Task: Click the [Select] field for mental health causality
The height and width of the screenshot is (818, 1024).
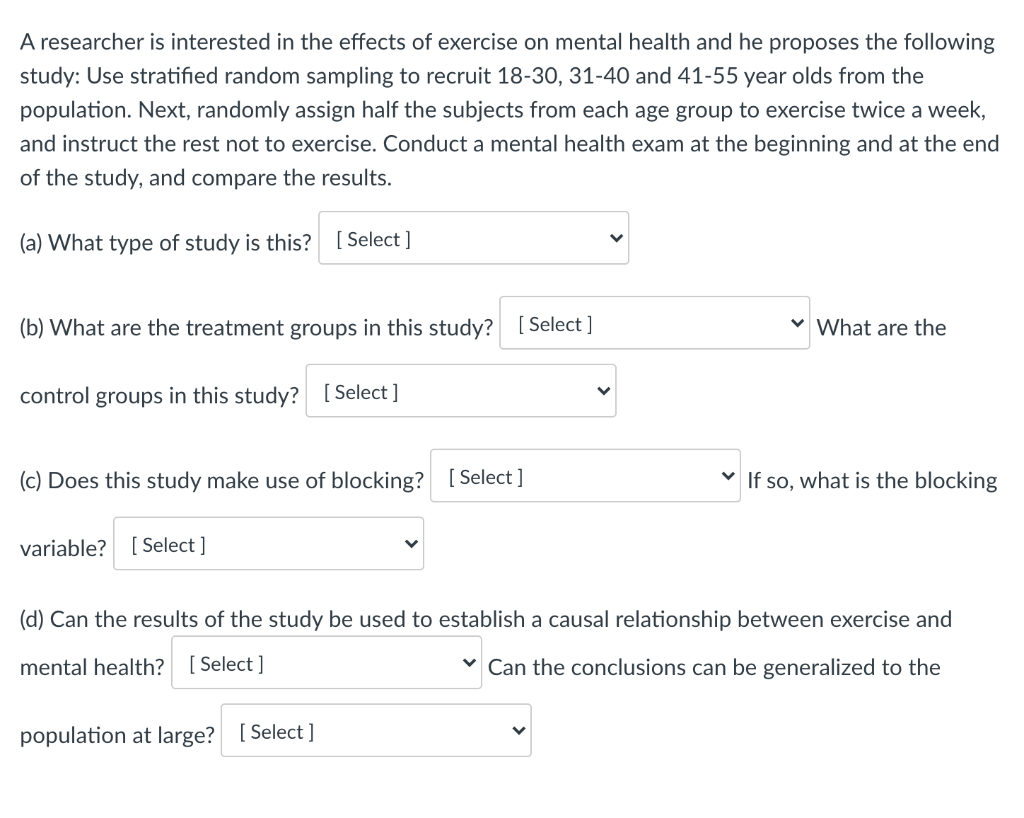Action: [x=223, y=663]
